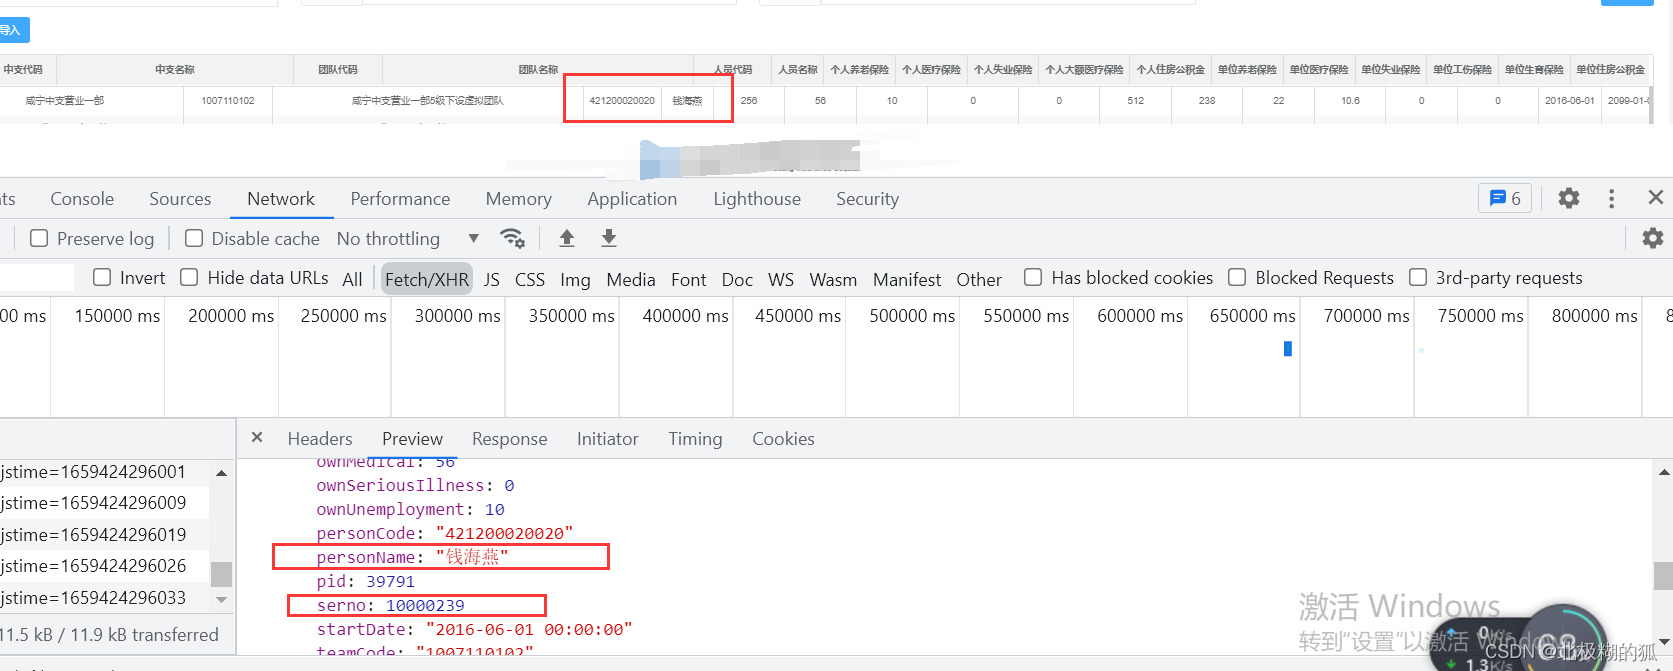Filter requests by Manifest
Viewport: 1673px width, 671px height.
(x=907, y=279)
